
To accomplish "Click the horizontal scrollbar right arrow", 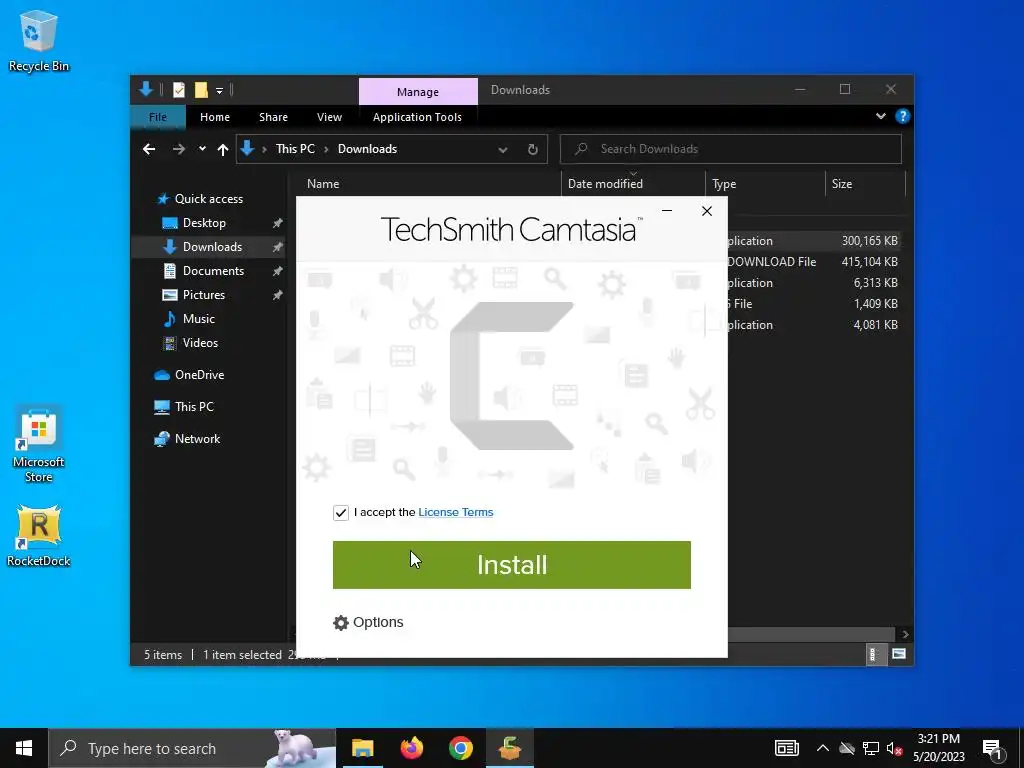I will click(904, 634).
